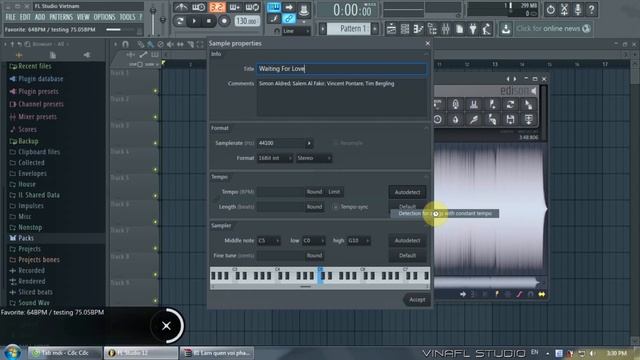640x360 pixels.
Task: Open the help question mark icon
Action: 591,9
